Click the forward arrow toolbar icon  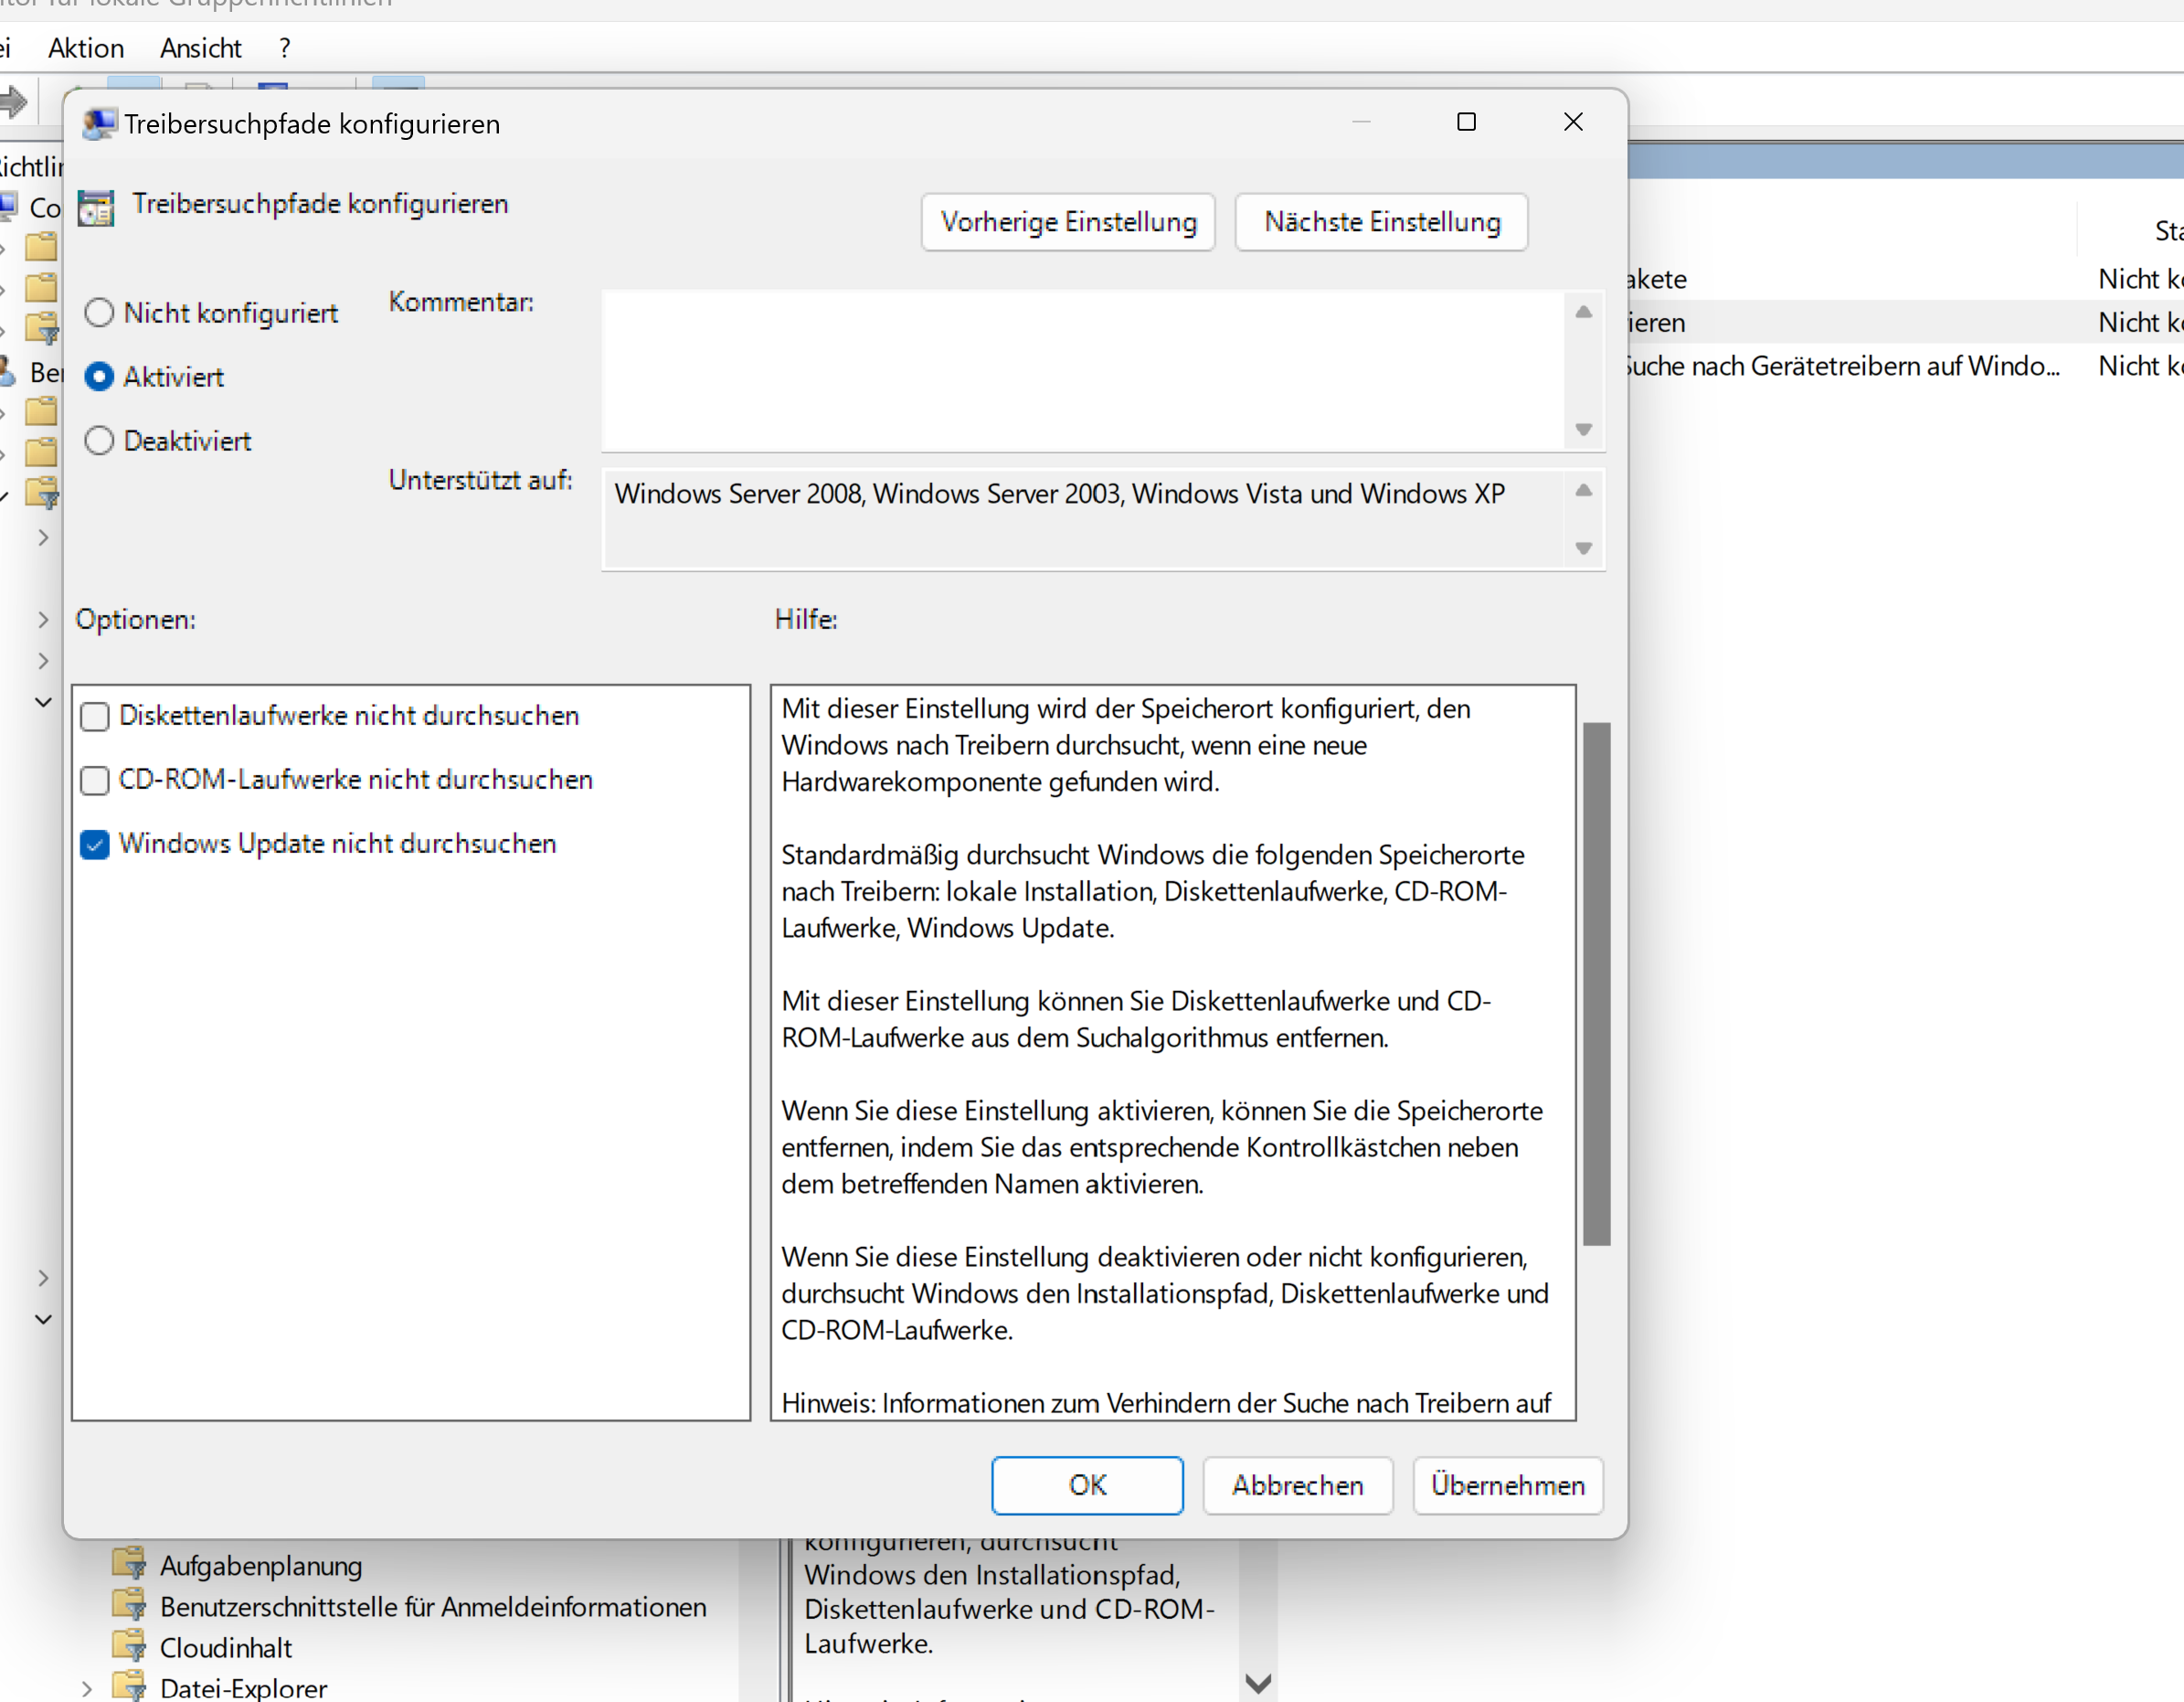13,101
